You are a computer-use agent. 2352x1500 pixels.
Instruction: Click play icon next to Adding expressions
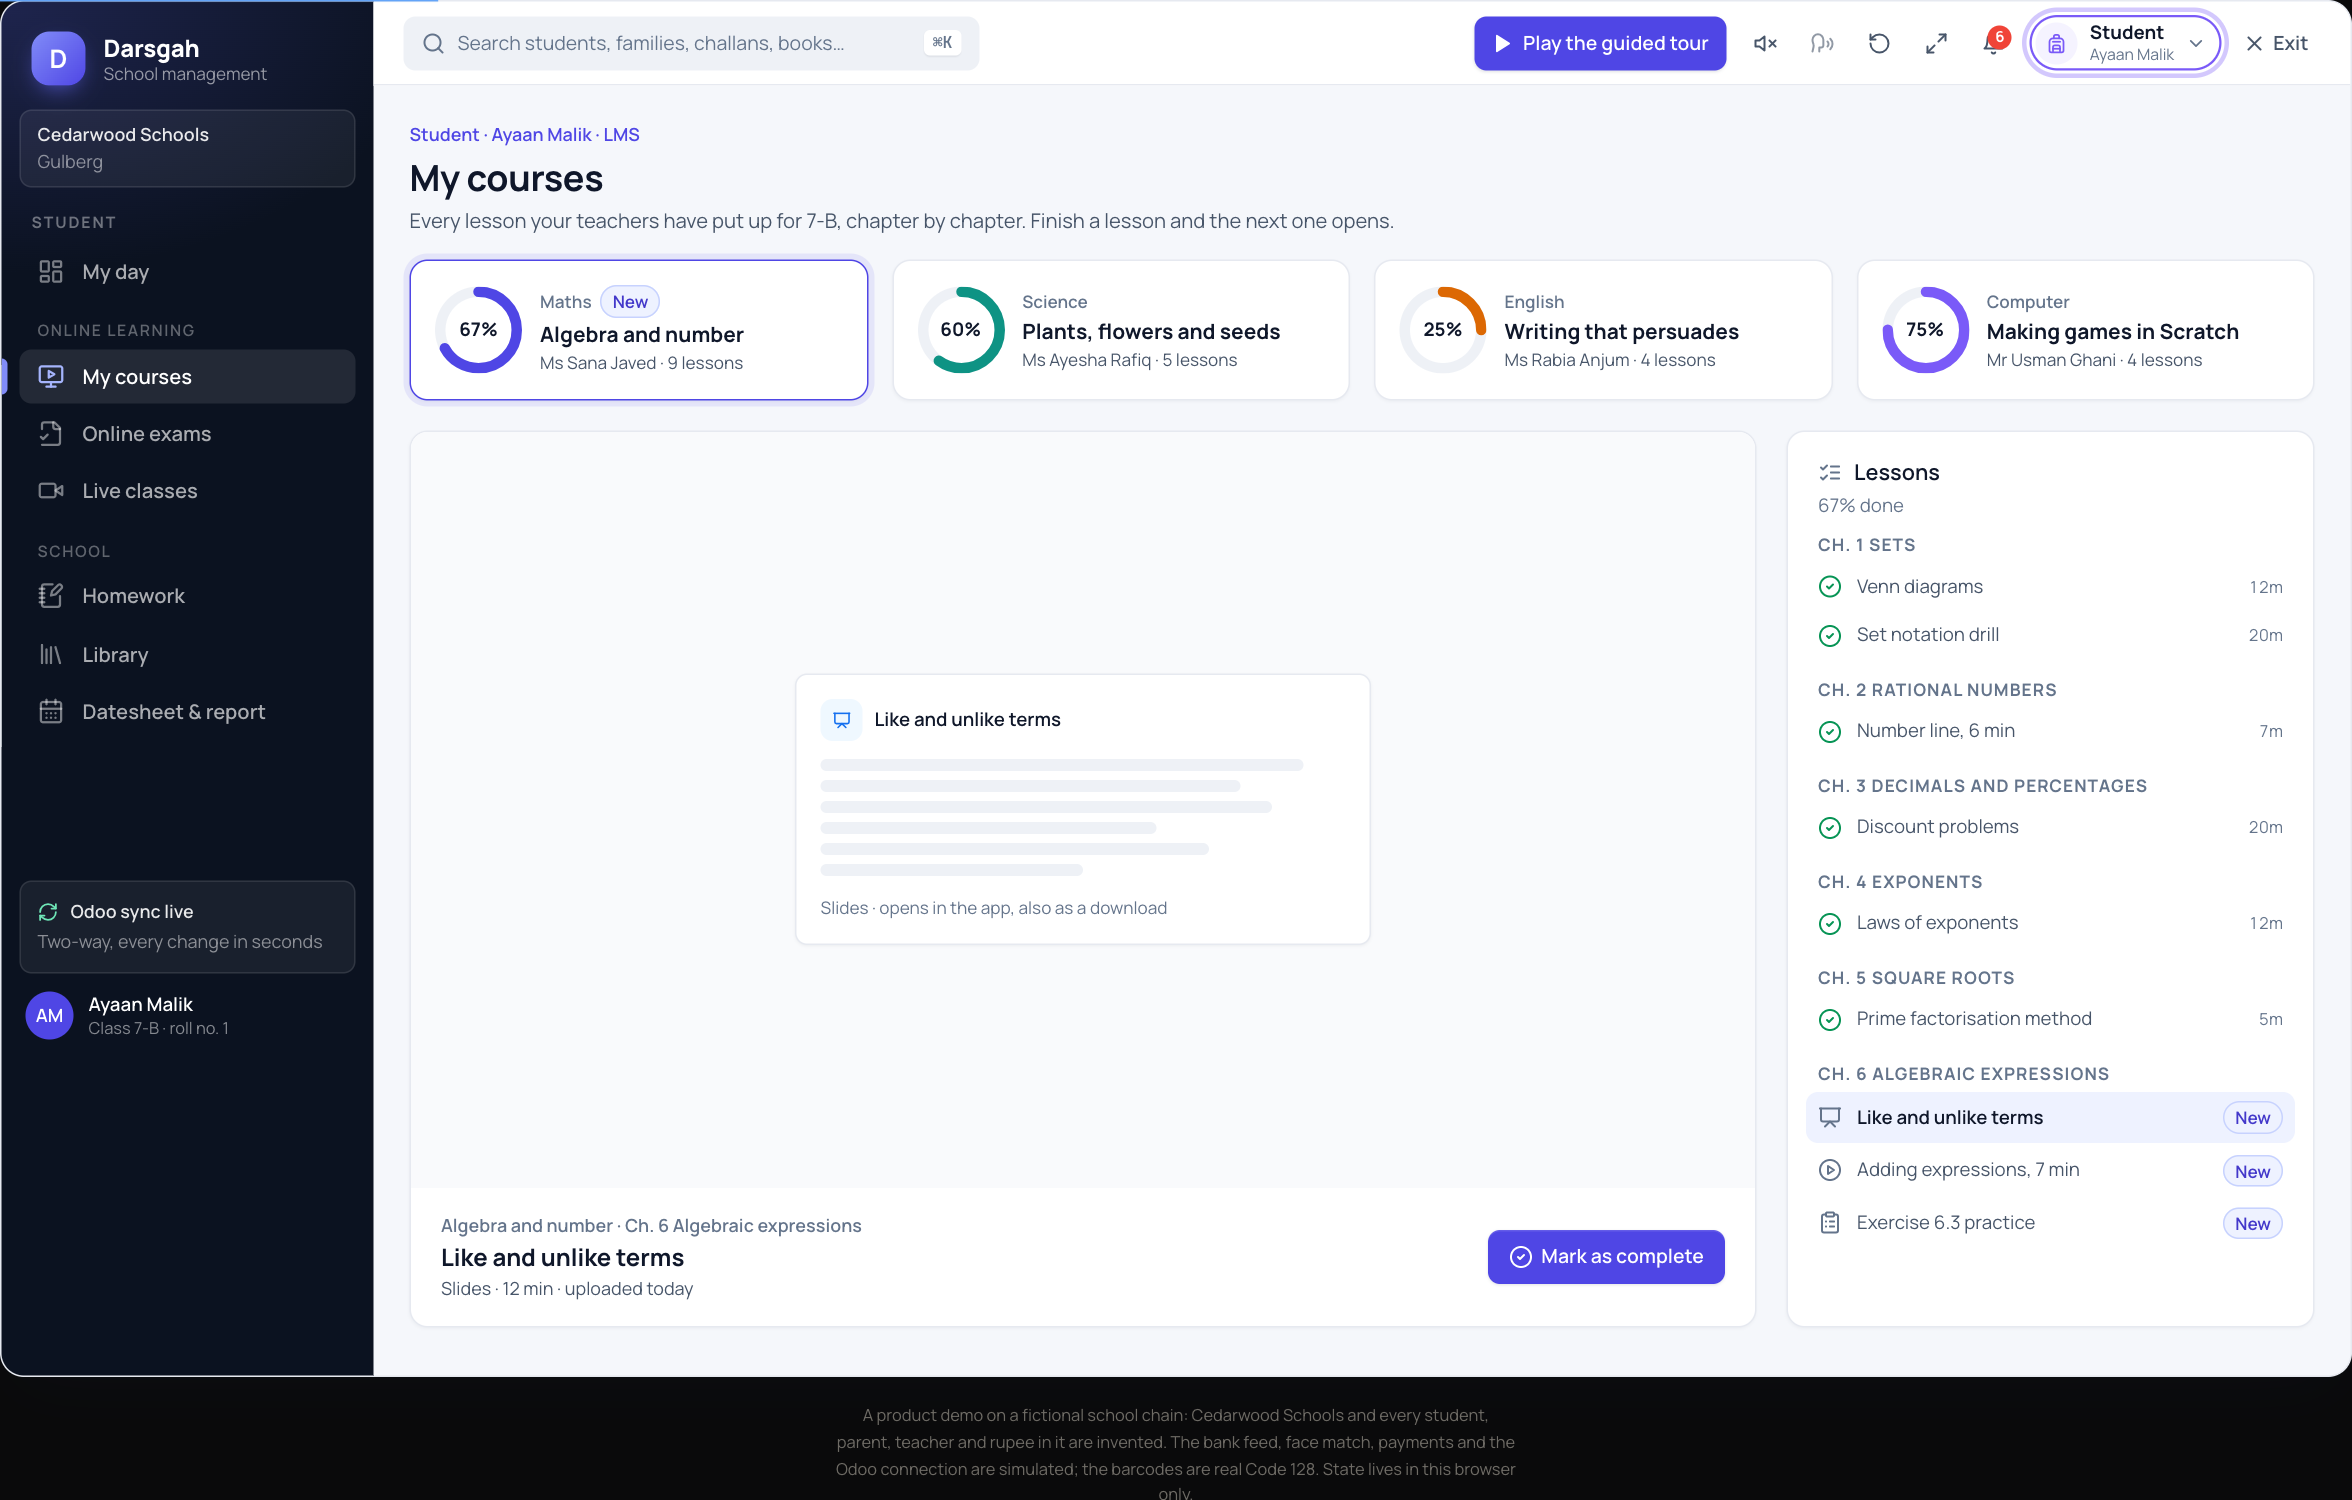point(1830,1170)
